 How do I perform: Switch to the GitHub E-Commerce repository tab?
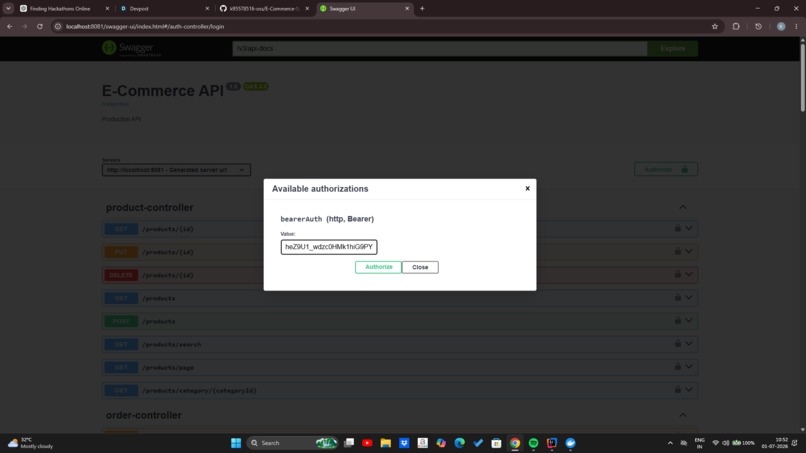264,9
